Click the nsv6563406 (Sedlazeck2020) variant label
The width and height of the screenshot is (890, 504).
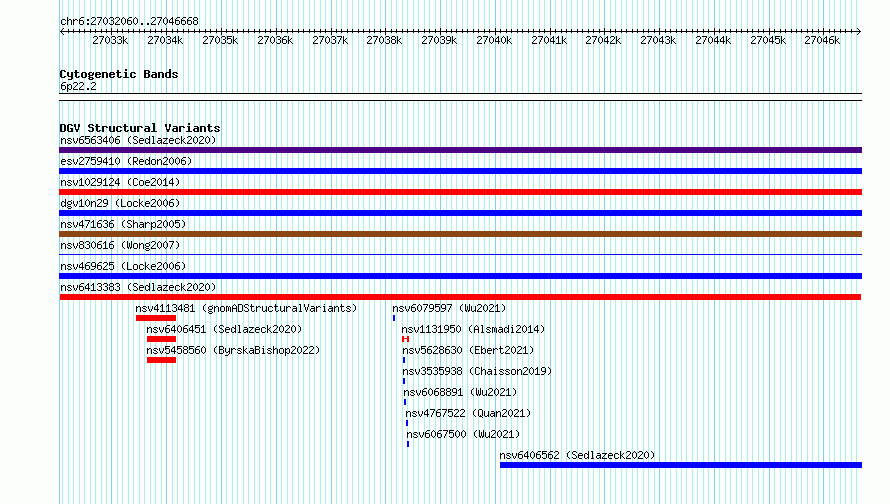pos(138,140)
